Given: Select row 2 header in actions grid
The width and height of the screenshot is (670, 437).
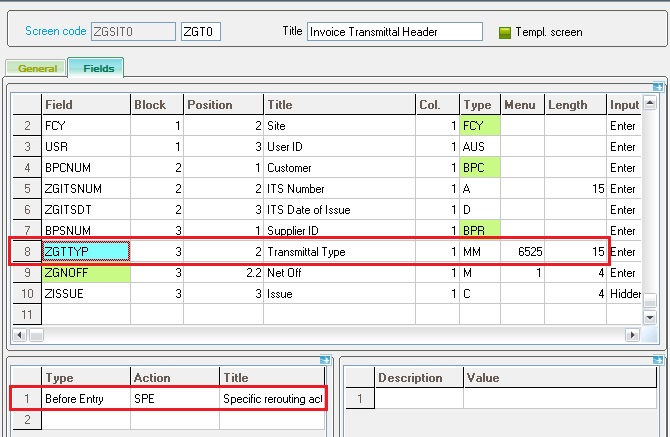Looking at the screenshot, I should click(x=27, y=419).
